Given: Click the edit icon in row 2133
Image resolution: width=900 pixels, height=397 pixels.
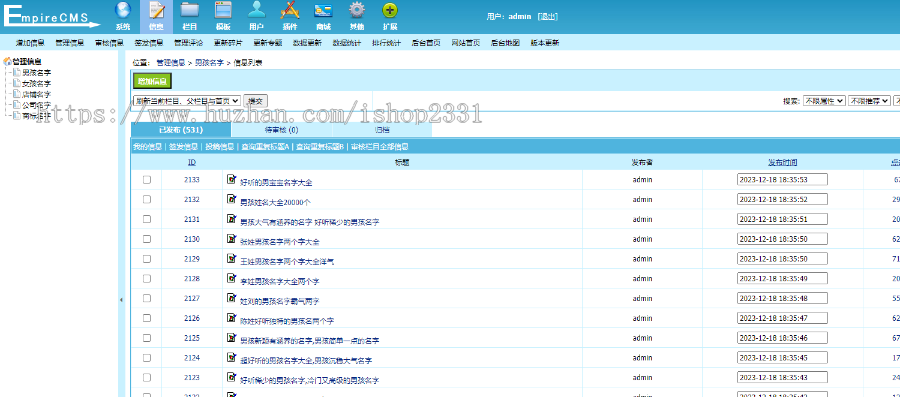Looking at the screenshot, I should pyautogui.click(x=231, y=180).
